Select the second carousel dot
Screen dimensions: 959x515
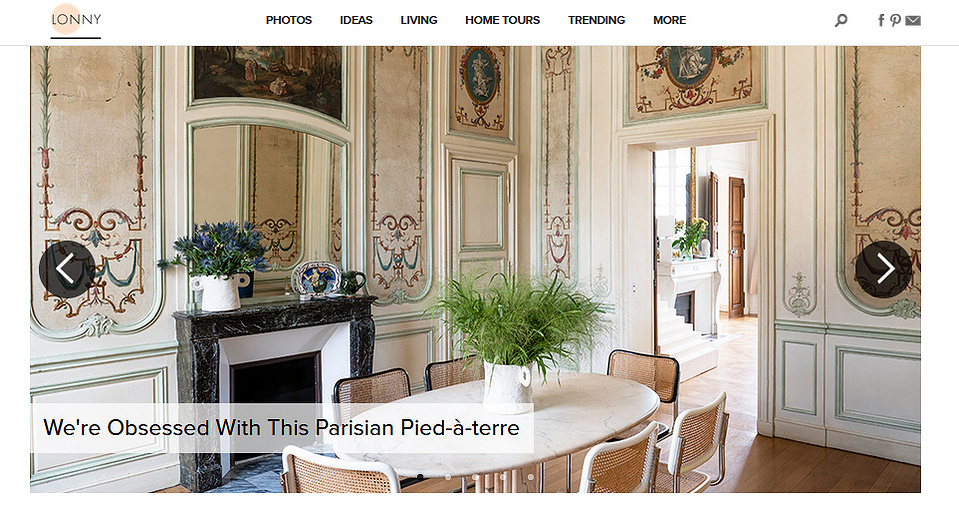[x=448, y=476]
